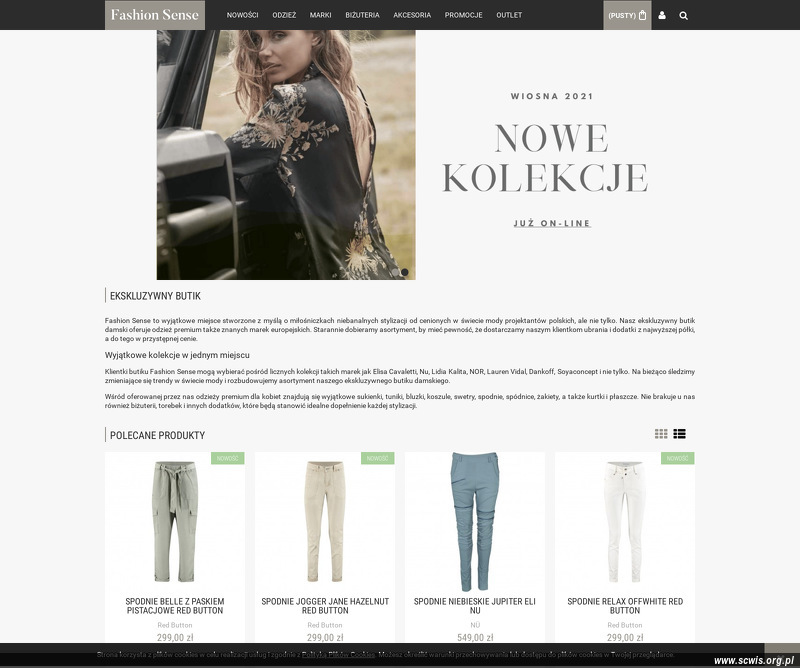The height and width of the screenshot is (668, 800).
Task: Go to the Fashion Sense logo homepage
Action: pos(155,15)
